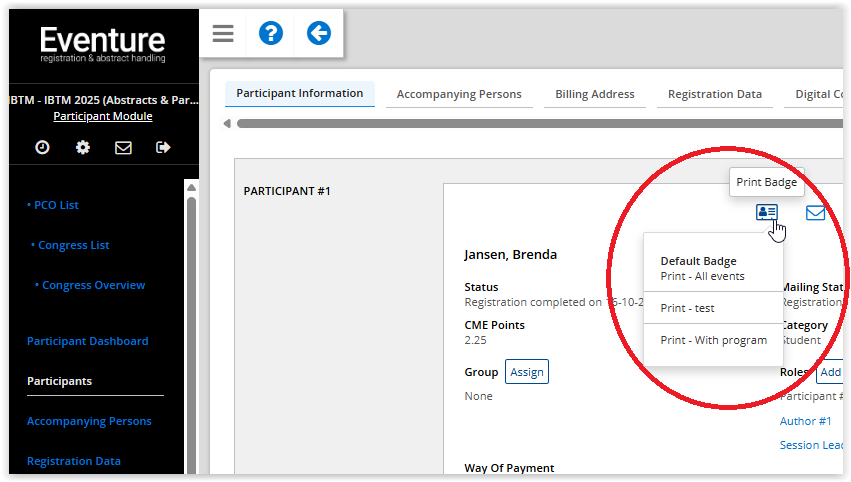The height and width of the screenshot is (482, 851).
Task: Click the back arrow icon
Action: click(318, 34)
